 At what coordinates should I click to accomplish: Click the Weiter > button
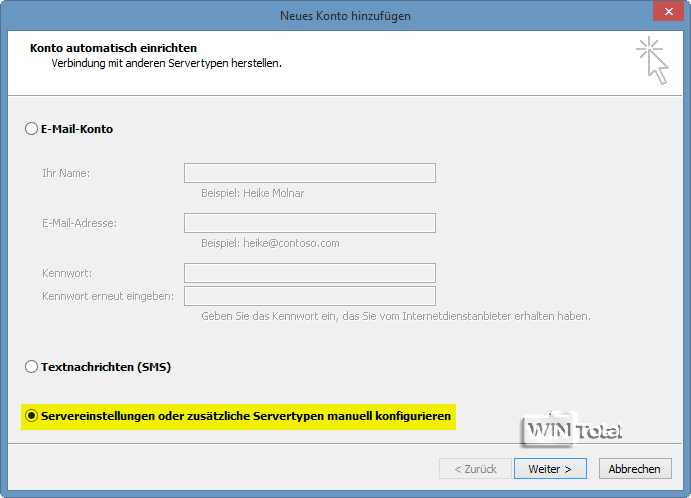(550, 468)
